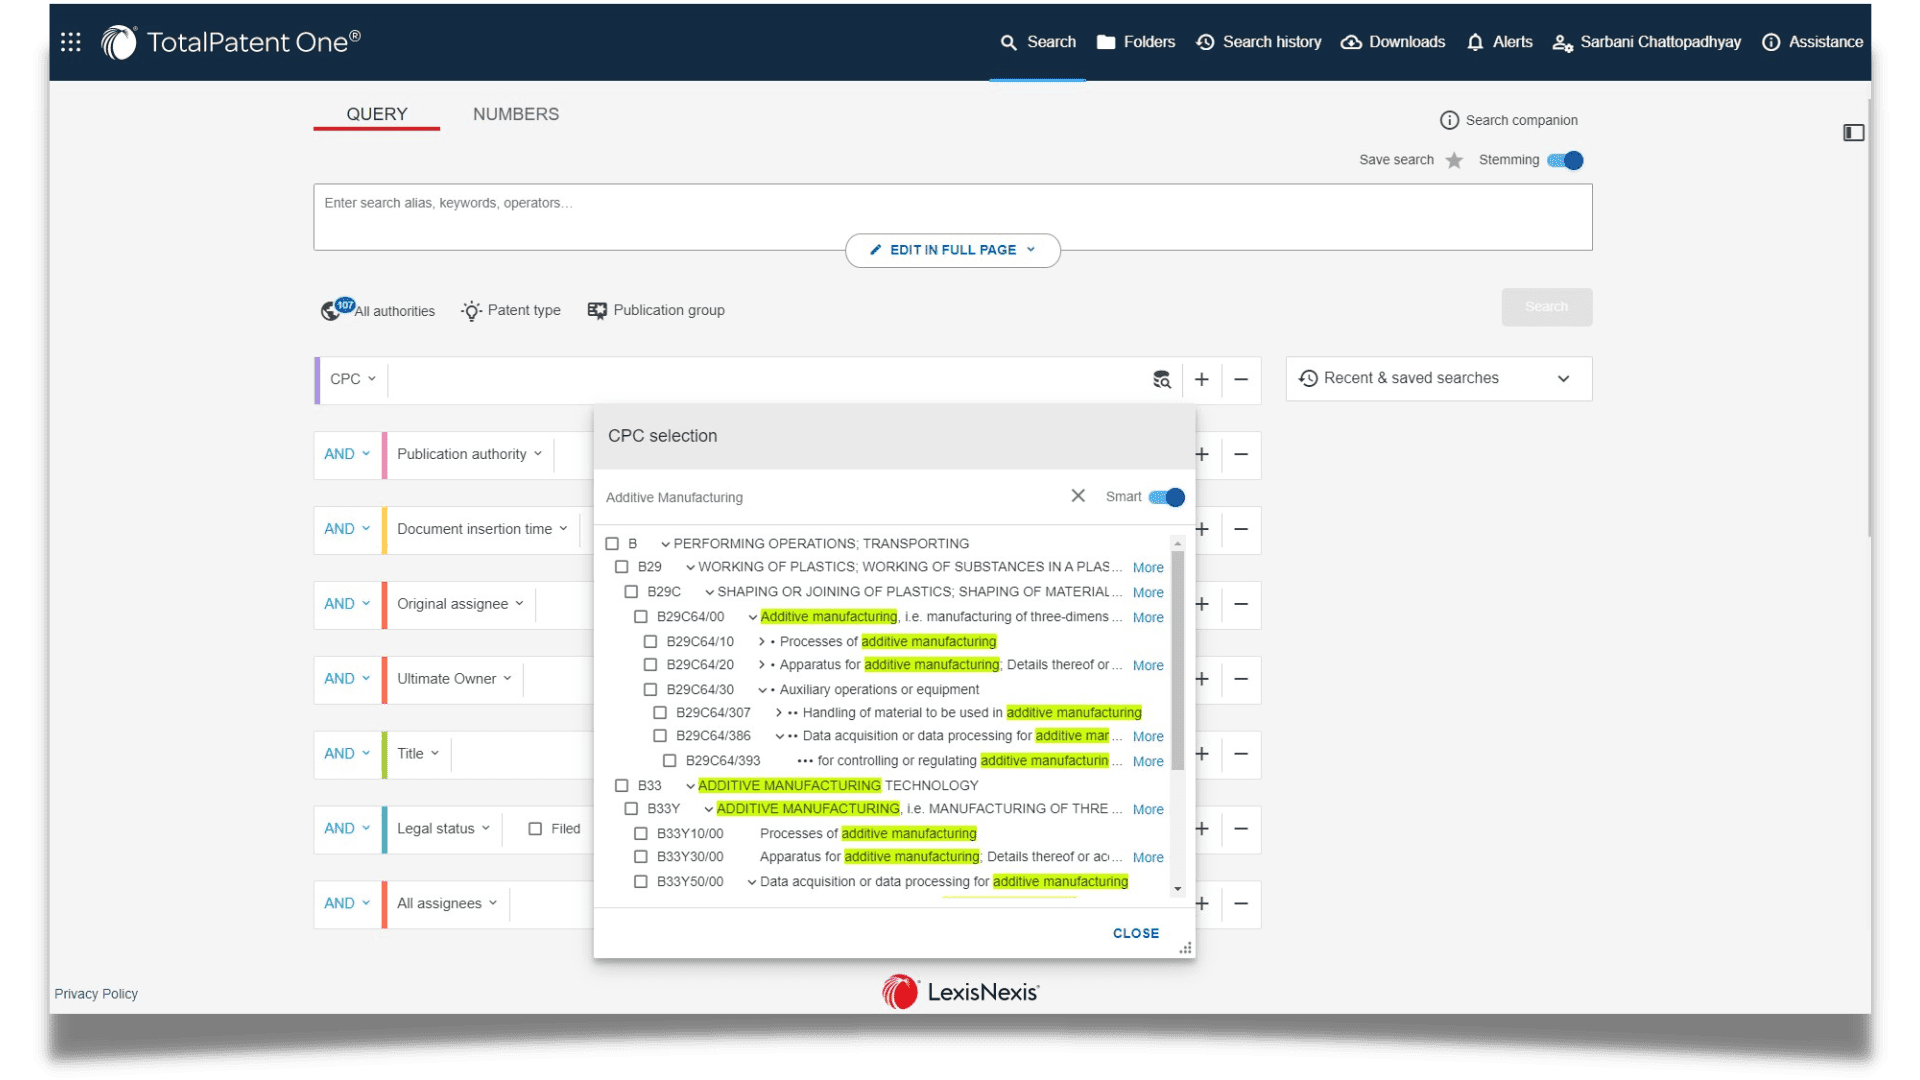The width and height of the screenshot is (1920, 1080).
Task: Open the CPC field type dropdown
Action: coord(353,380)
